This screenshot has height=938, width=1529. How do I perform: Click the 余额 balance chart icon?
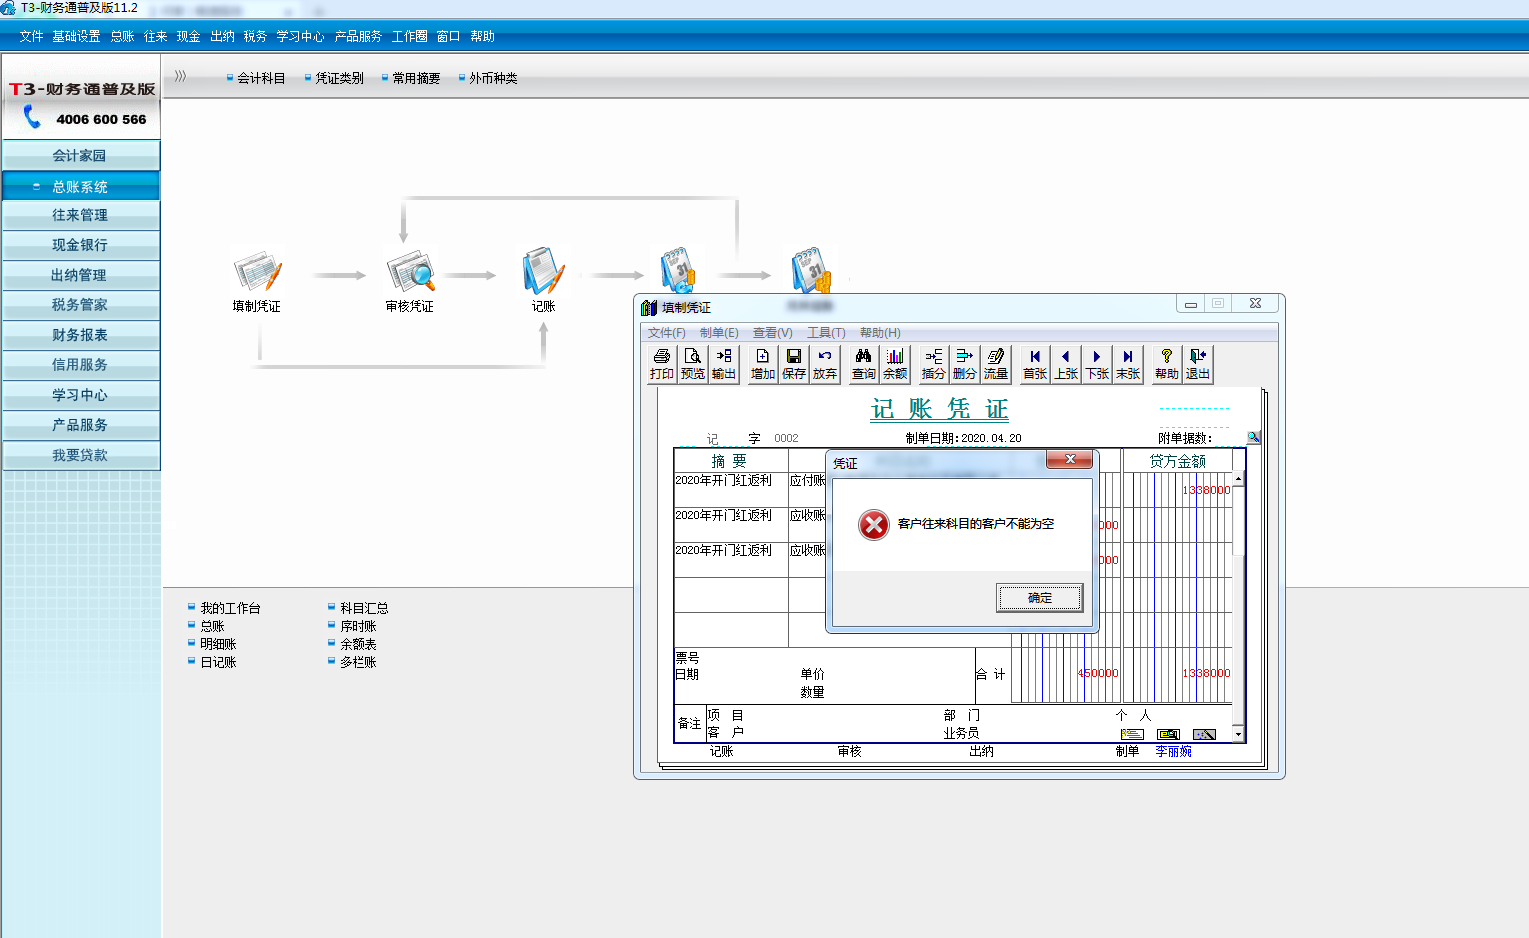(895, 364)
